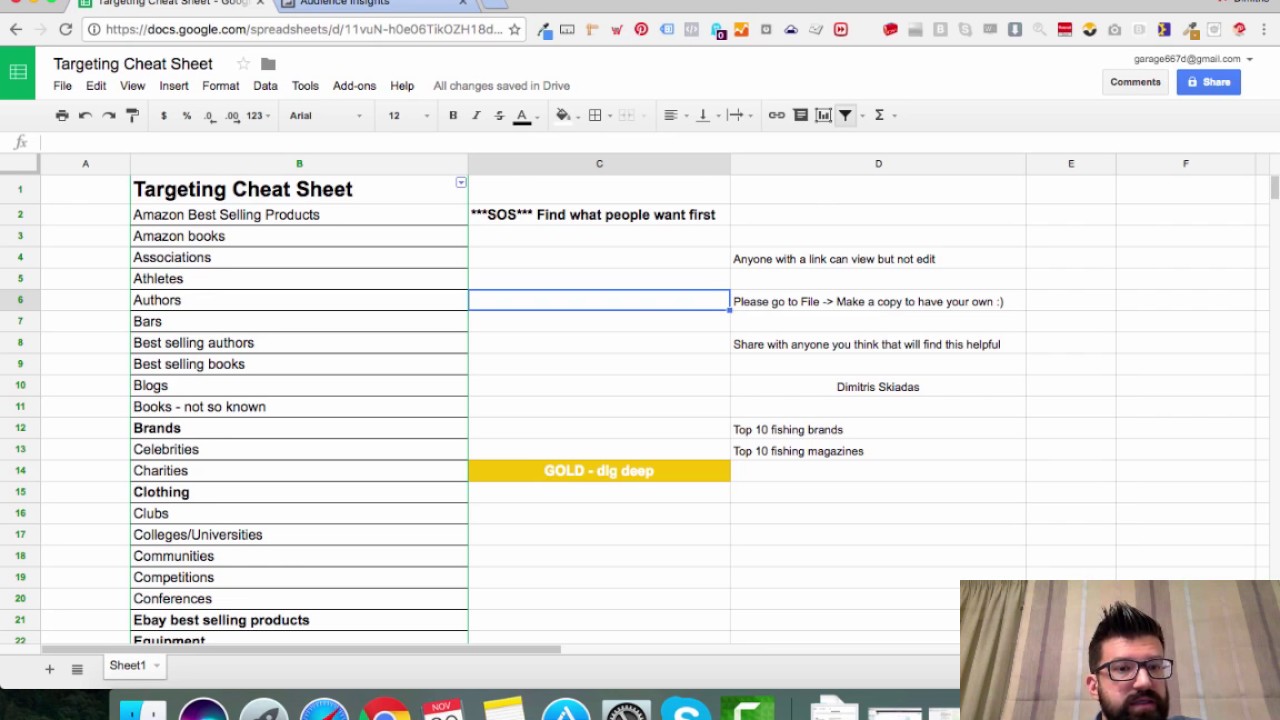Click the Insert link icon
The image size is (1280, 720).
pyautogui.click(x=777, y=116)
